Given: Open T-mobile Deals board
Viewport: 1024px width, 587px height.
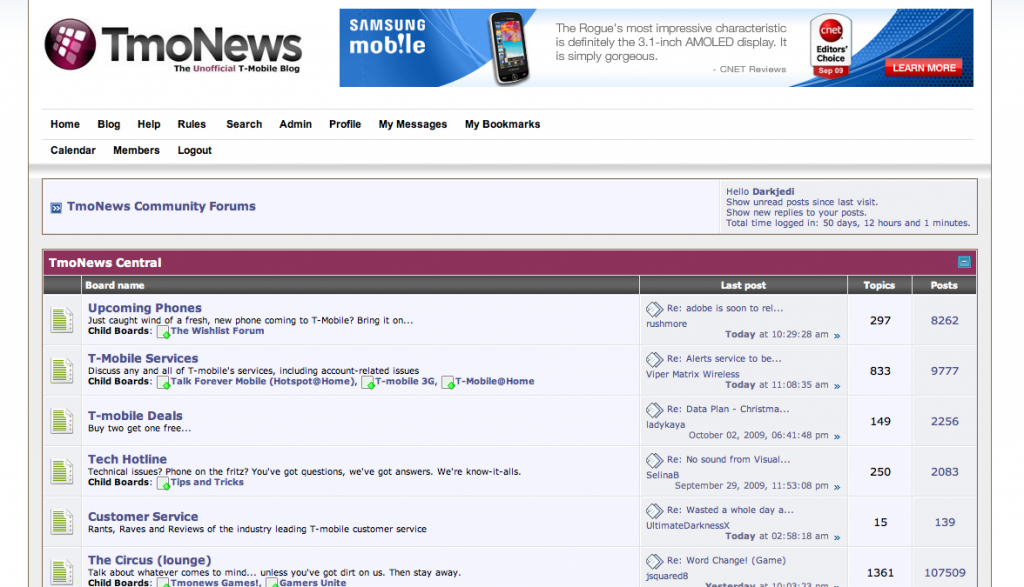Looking at the screenshot, I should 135,416.
